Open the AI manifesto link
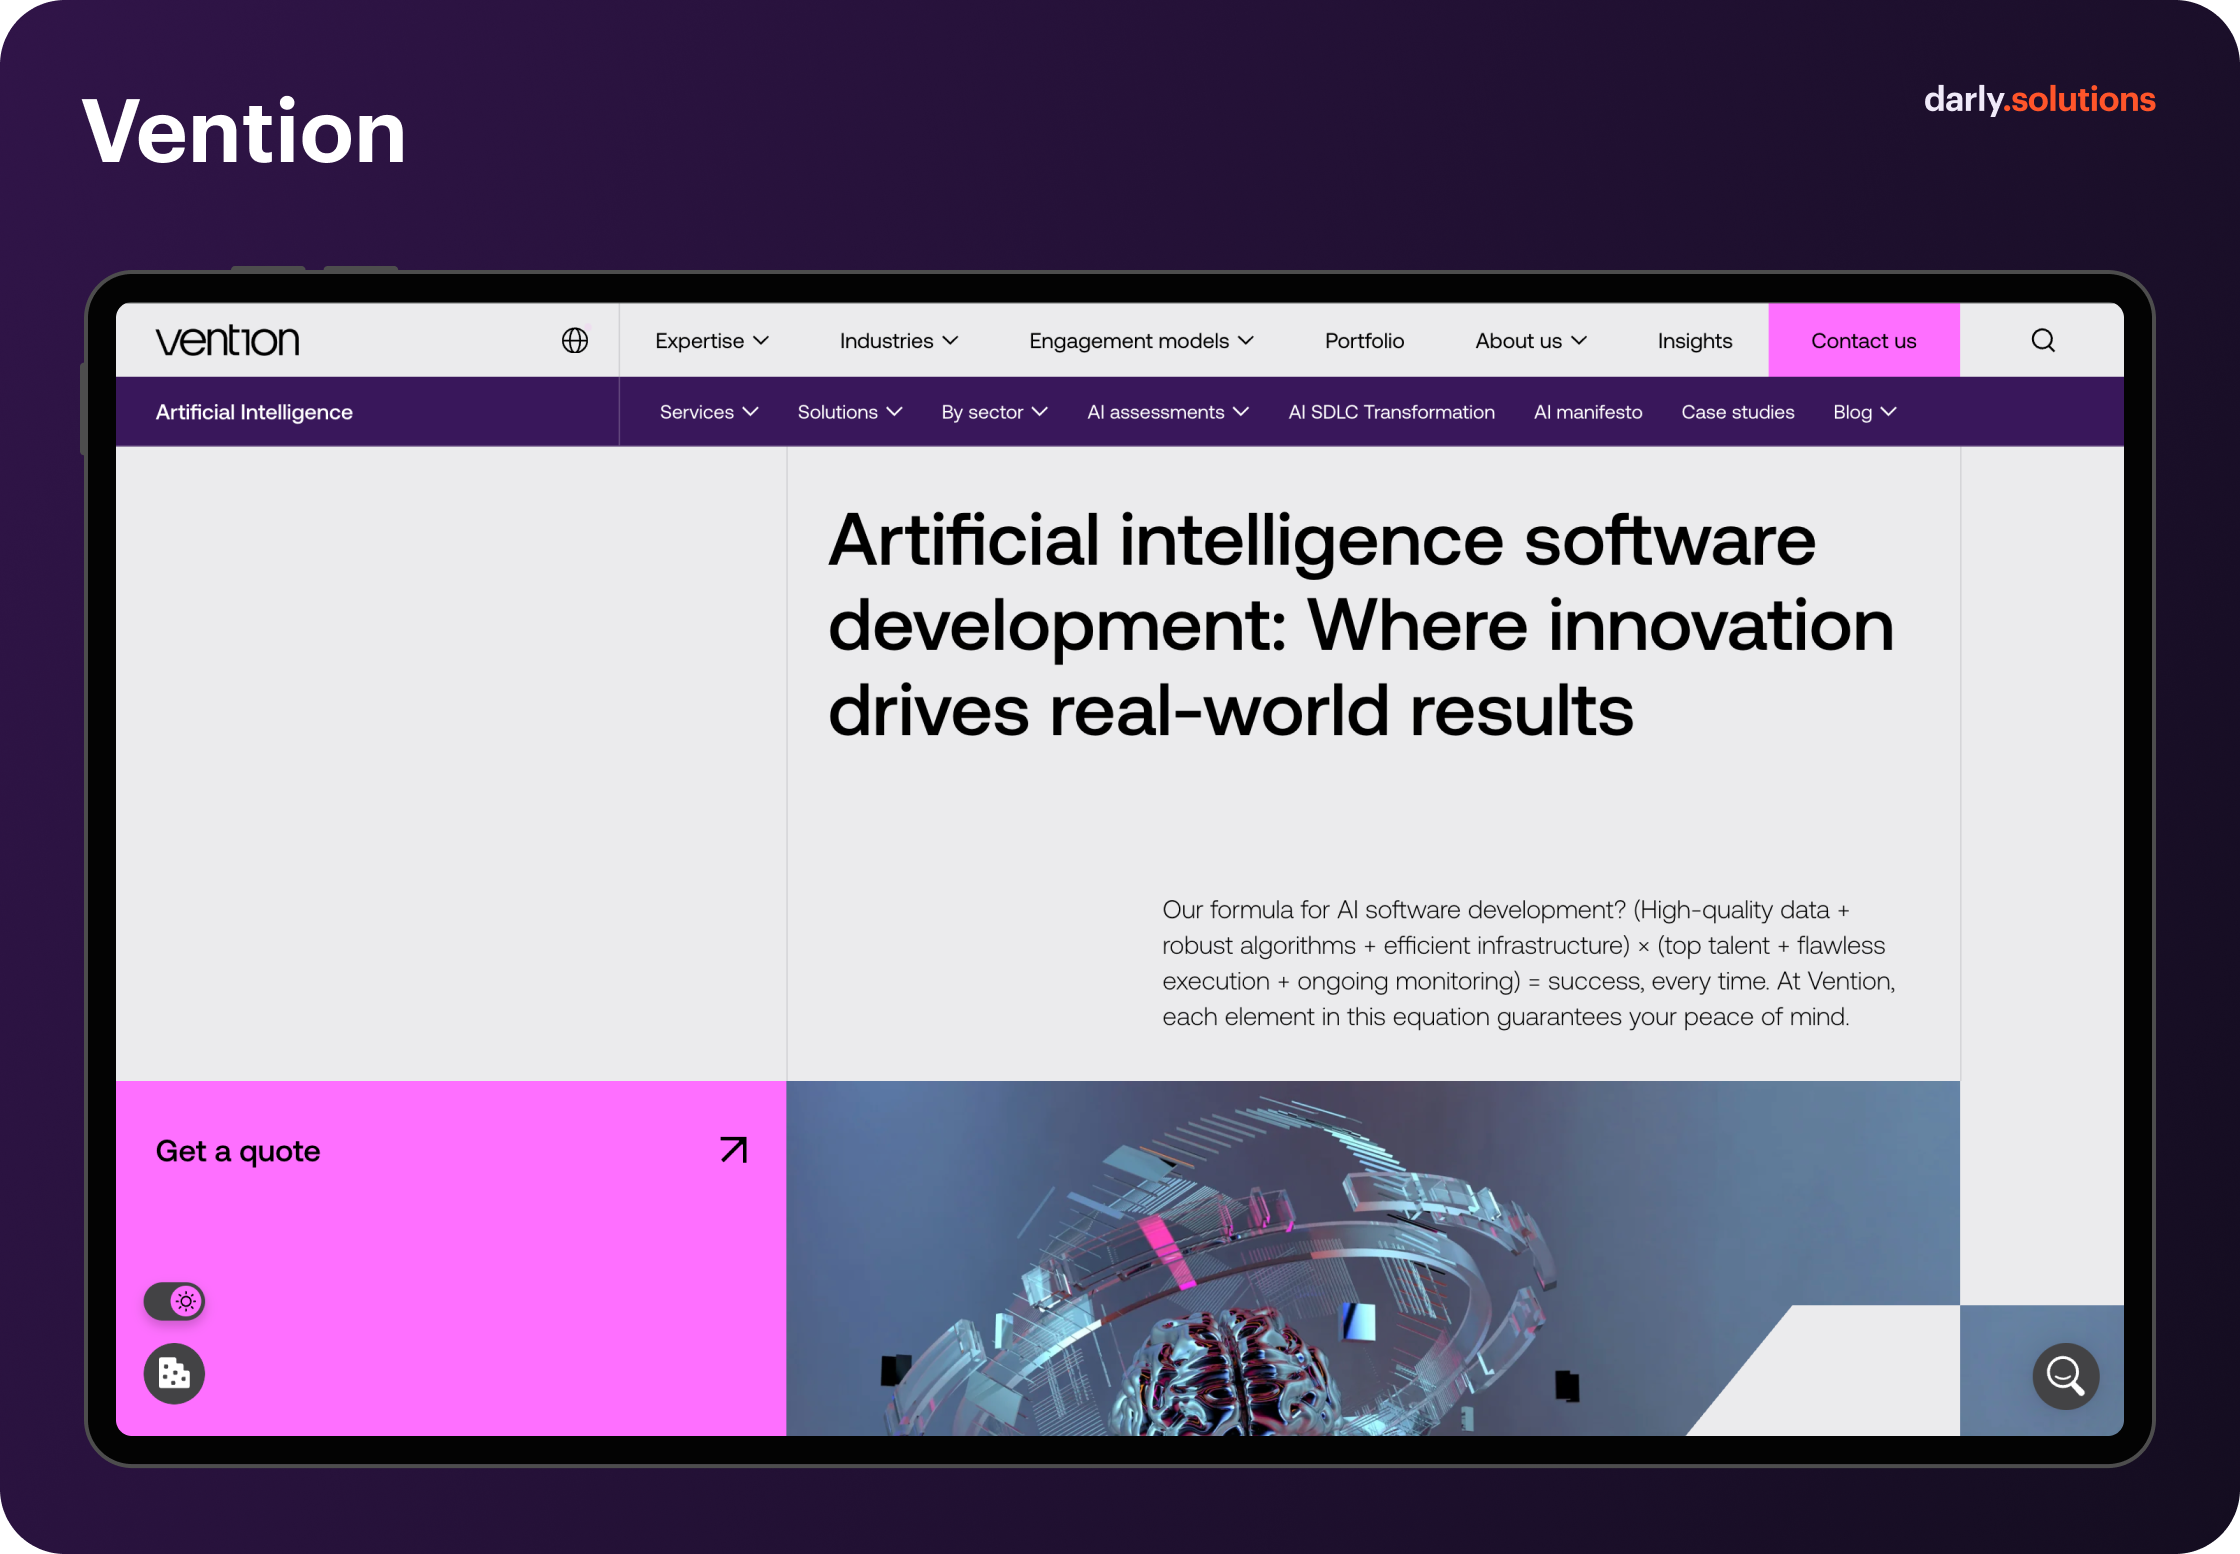This screenshot has width=2240, height=1554. tap(1588, 412)
